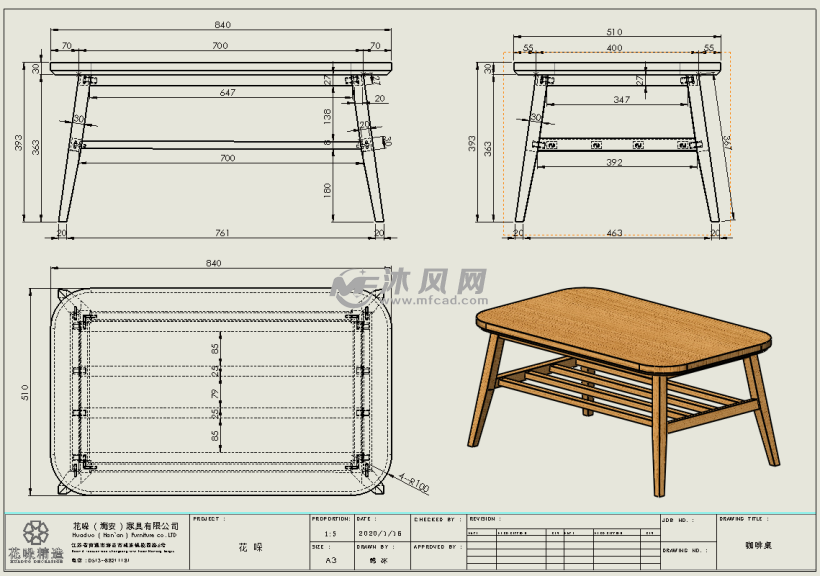Click the 4-R100 corner radius annotation
The image size is (820, 576).
point(414,484)
